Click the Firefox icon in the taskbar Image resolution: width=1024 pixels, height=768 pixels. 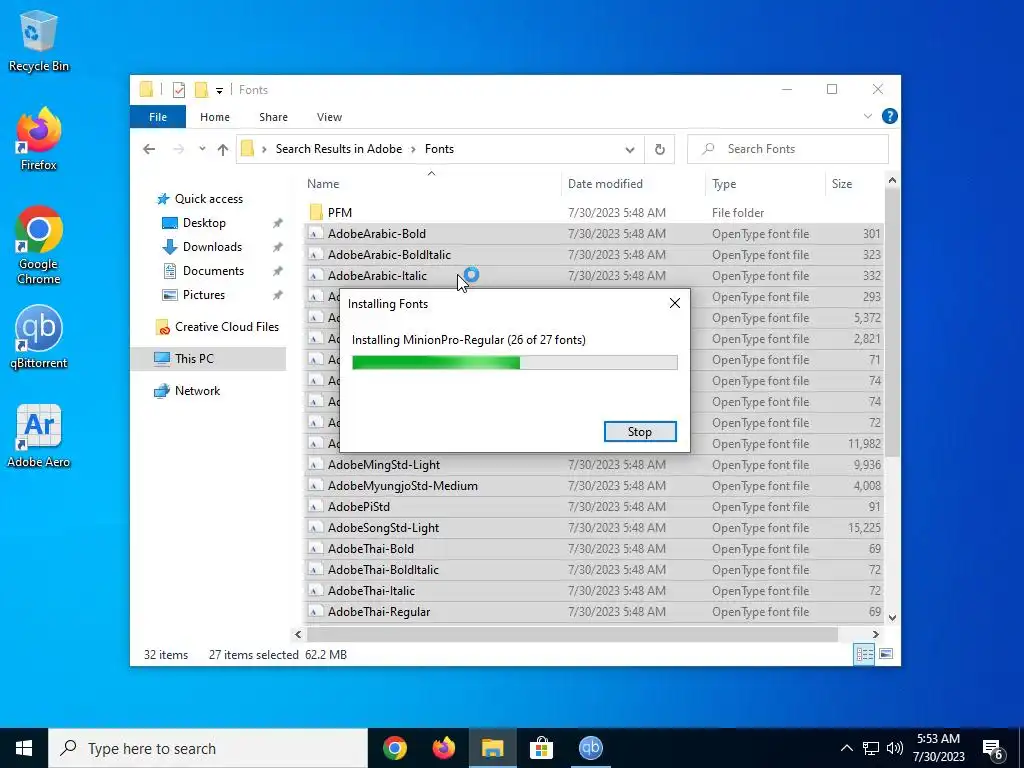point(444,748)
